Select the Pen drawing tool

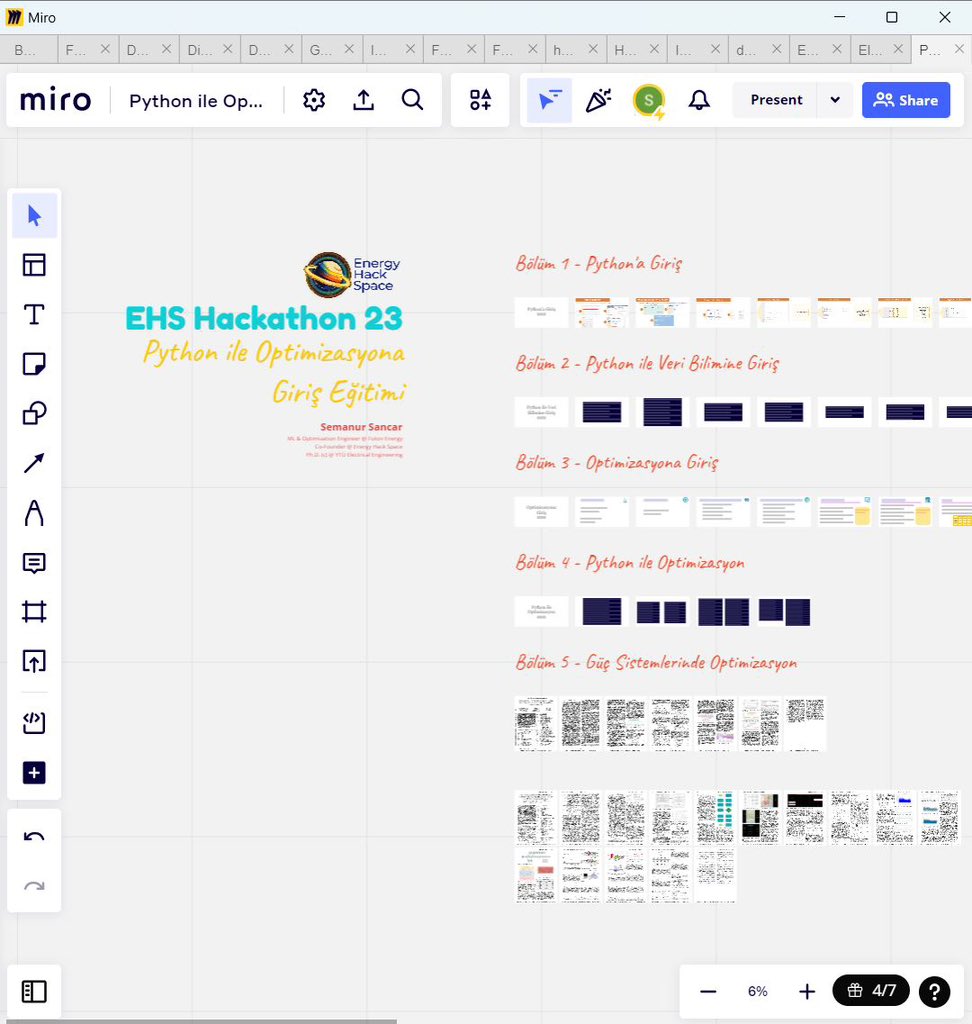point(35,513)
